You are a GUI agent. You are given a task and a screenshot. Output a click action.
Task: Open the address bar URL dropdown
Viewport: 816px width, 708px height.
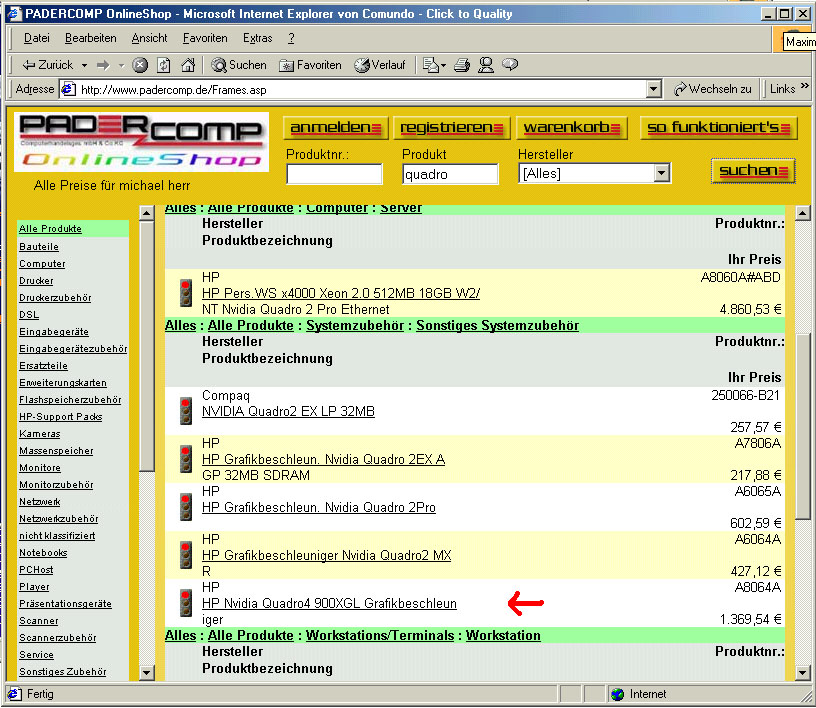click(654, 89)
